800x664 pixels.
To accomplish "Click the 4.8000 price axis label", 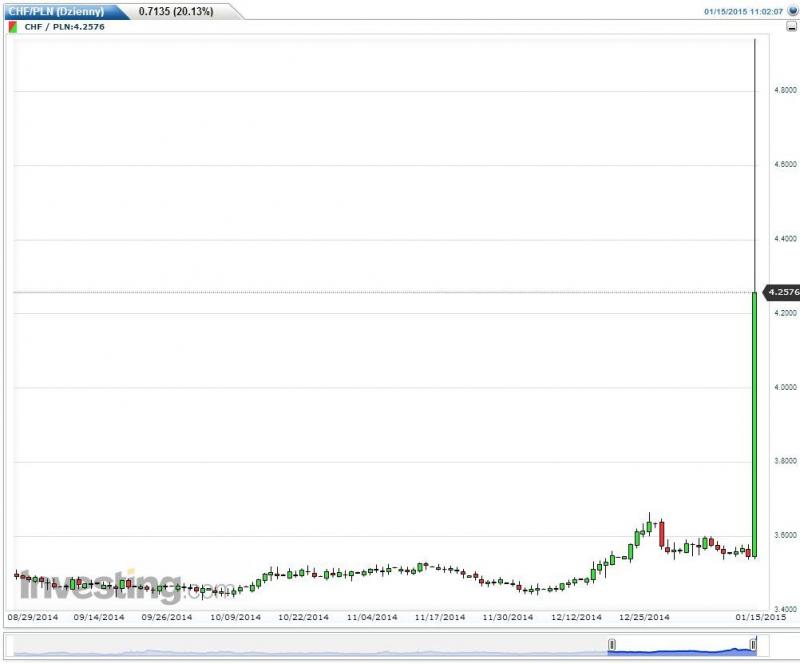I will pyautogui.click(x=784, y=91).
